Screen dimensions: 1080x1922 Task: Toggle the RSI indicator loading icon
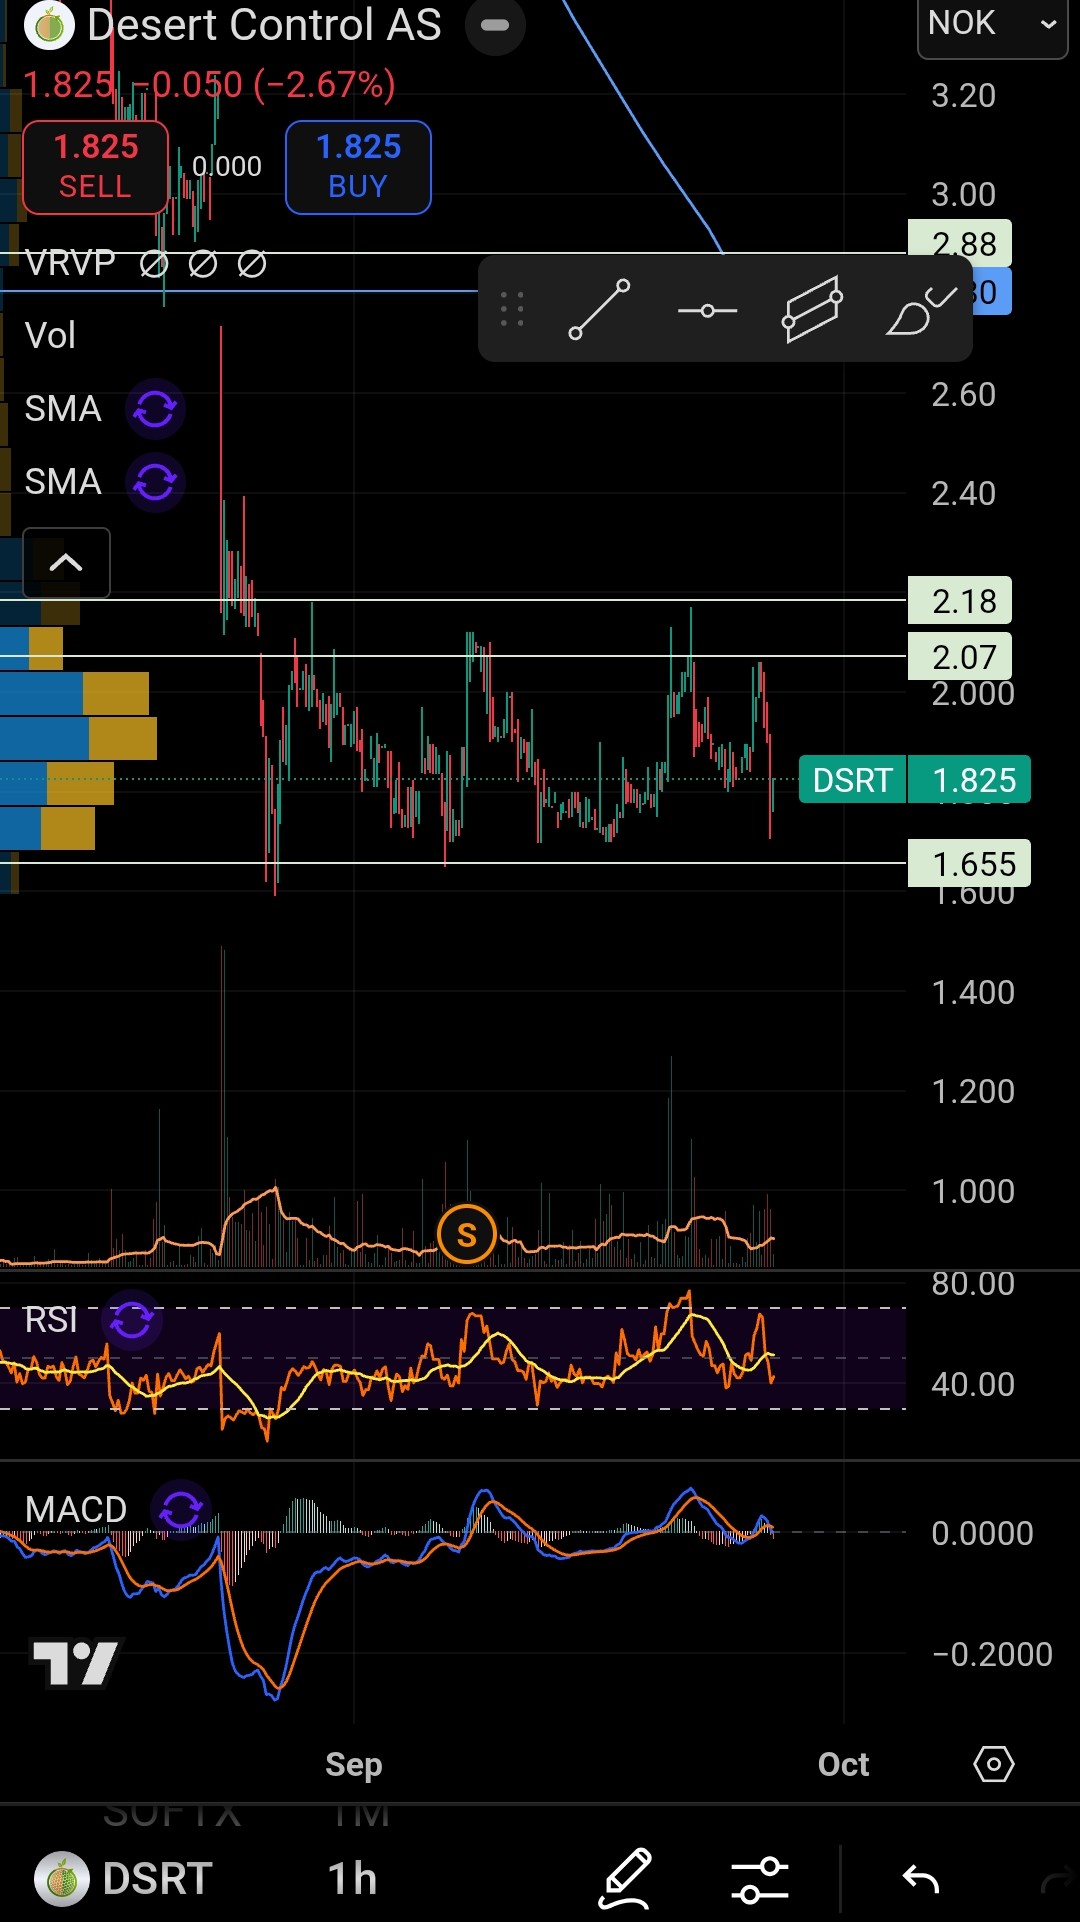pyautogui.click(x=131, y=1320)
